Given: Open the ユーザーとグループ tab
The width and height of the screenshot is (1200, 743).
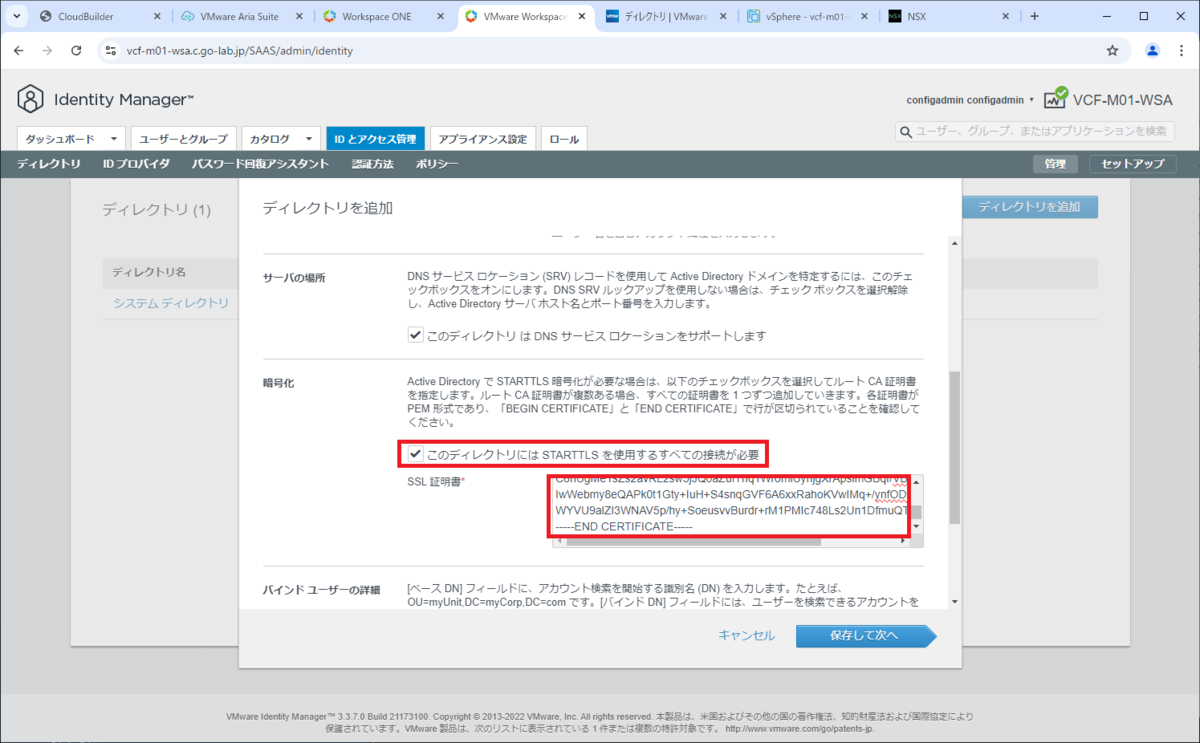Looking at the screenshot, I should (x=183, y=139).
